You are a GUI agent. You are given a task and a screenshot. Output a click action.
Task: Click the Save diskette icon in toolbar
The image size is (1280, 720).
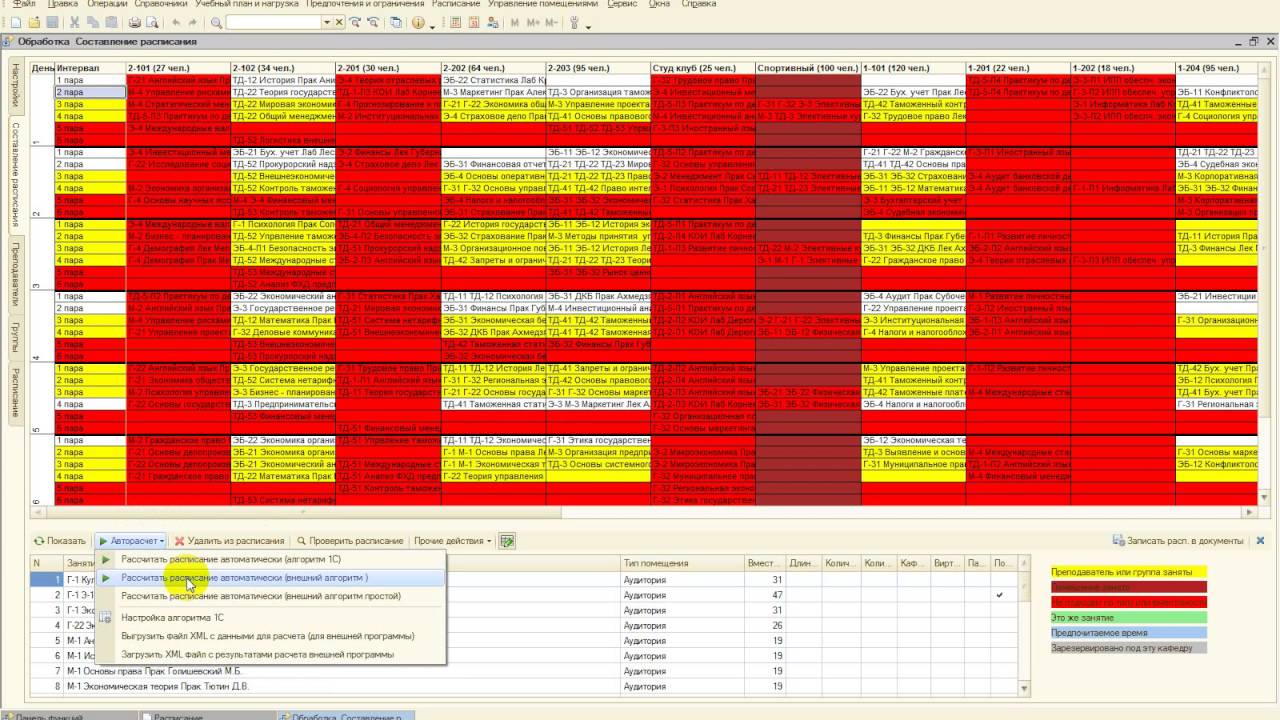[x=52, y=22]
